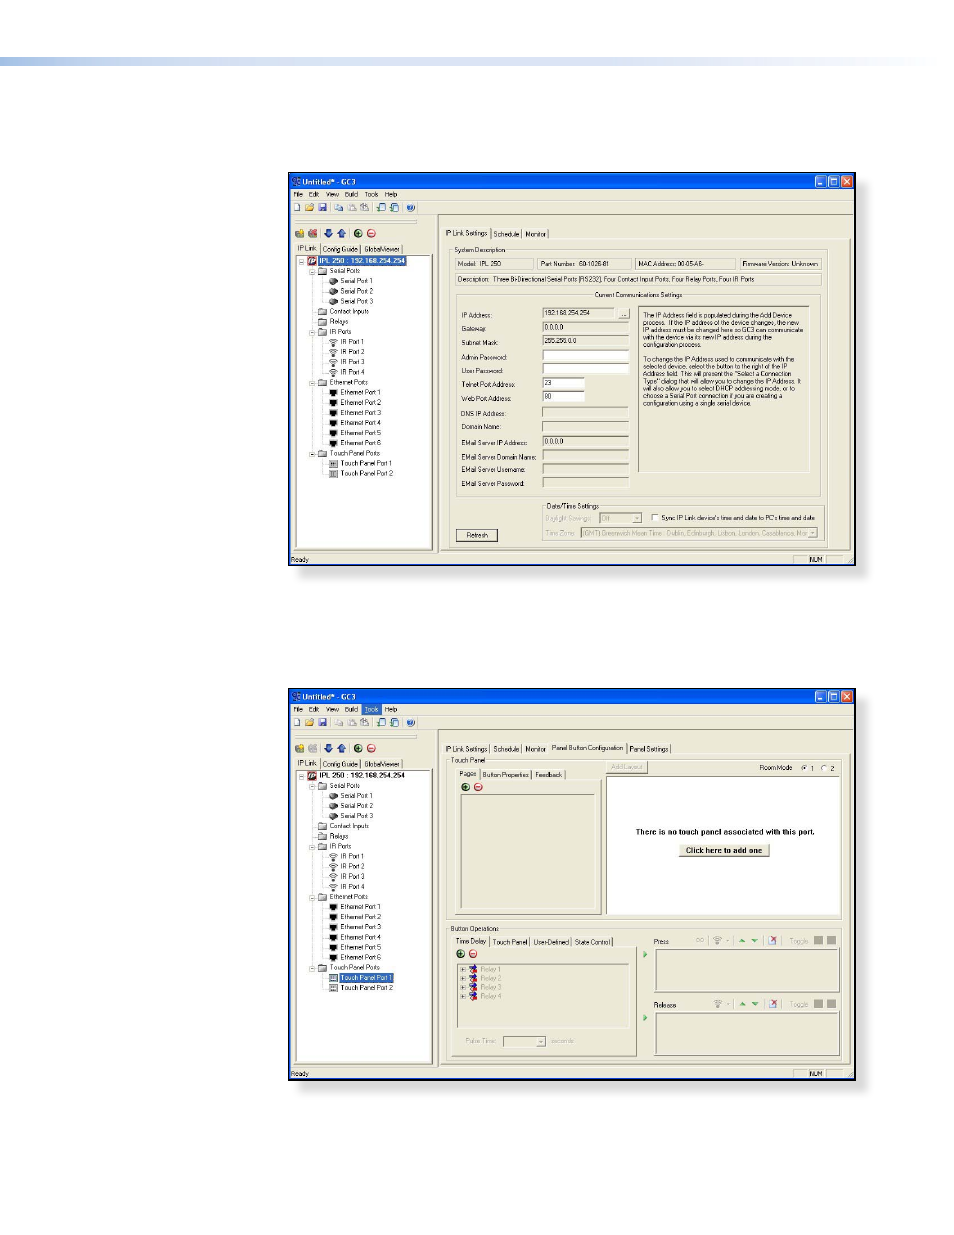Viewport: 954px width, 1235px height.
Task: Click 'Click here to add one' button
Action: (724, 850)
